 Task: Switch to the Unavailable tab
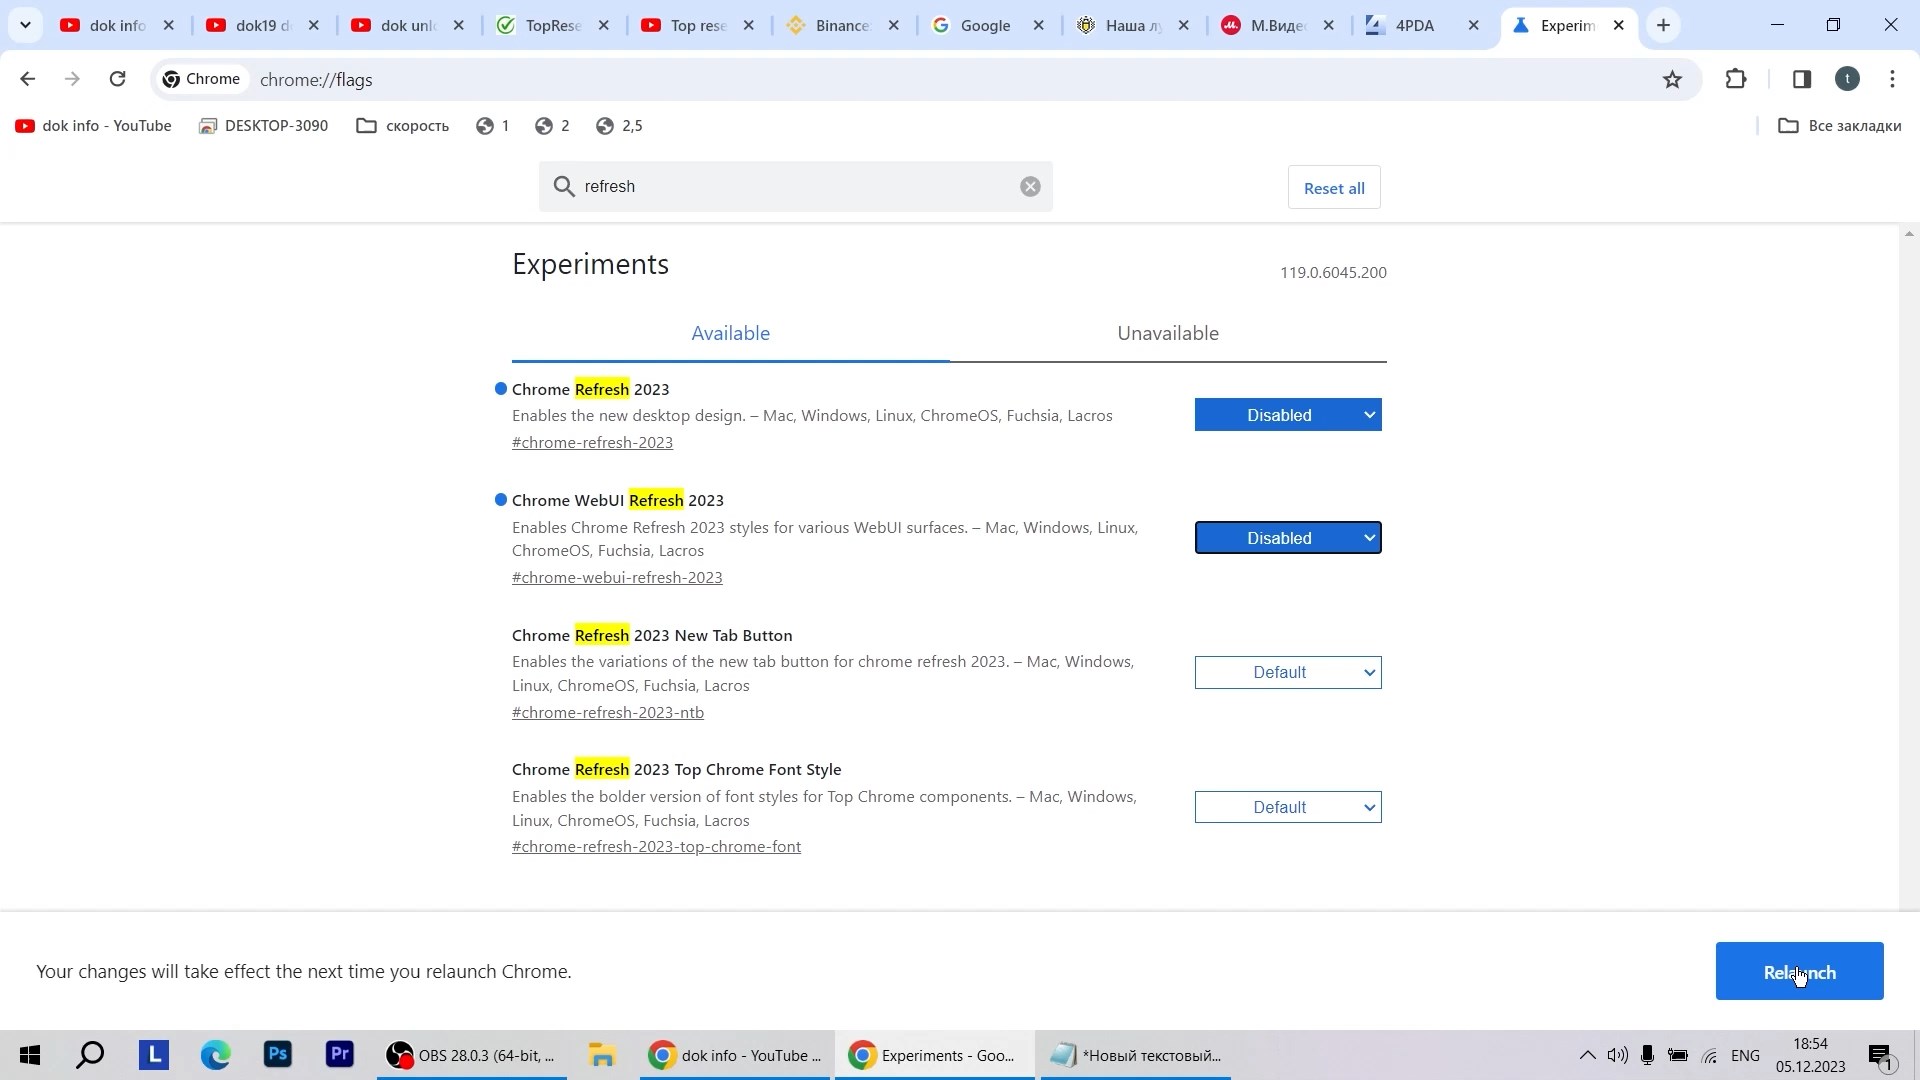tap(1167, 334)
